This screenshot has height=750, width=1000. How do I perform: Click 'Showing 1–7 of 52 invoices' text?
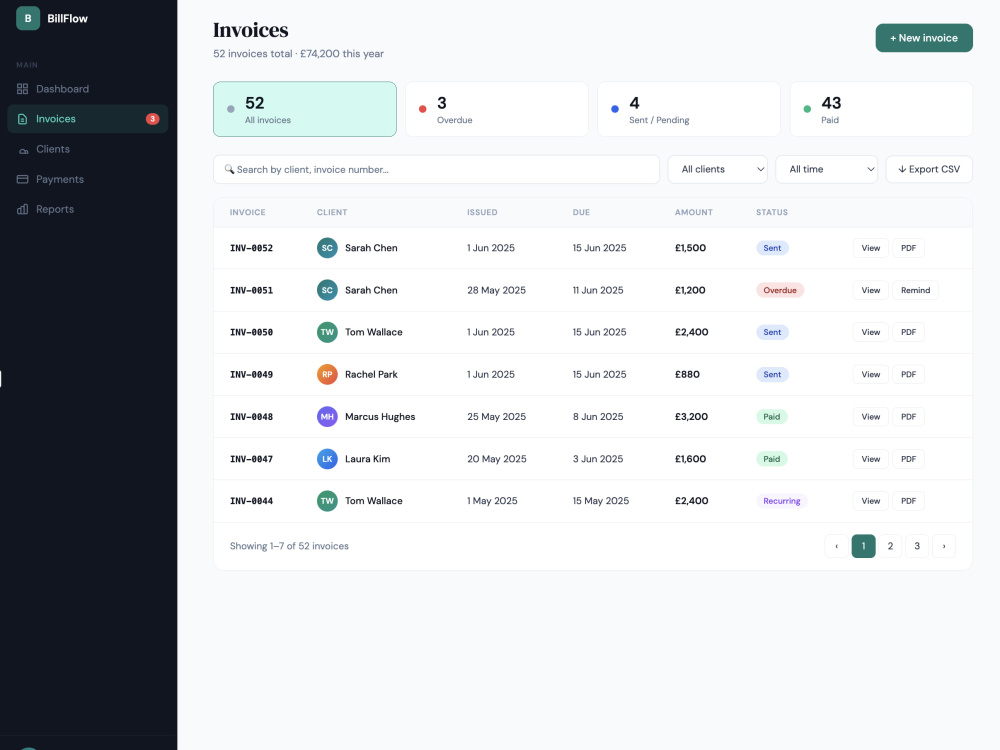coord(289,546)
